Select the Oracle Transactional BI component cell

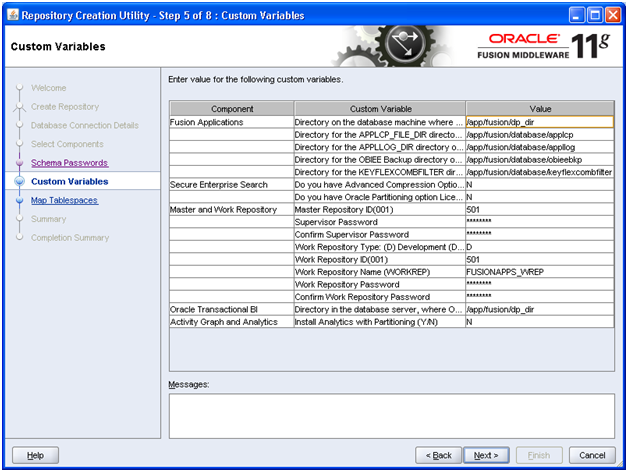click(x=231, y=309)
